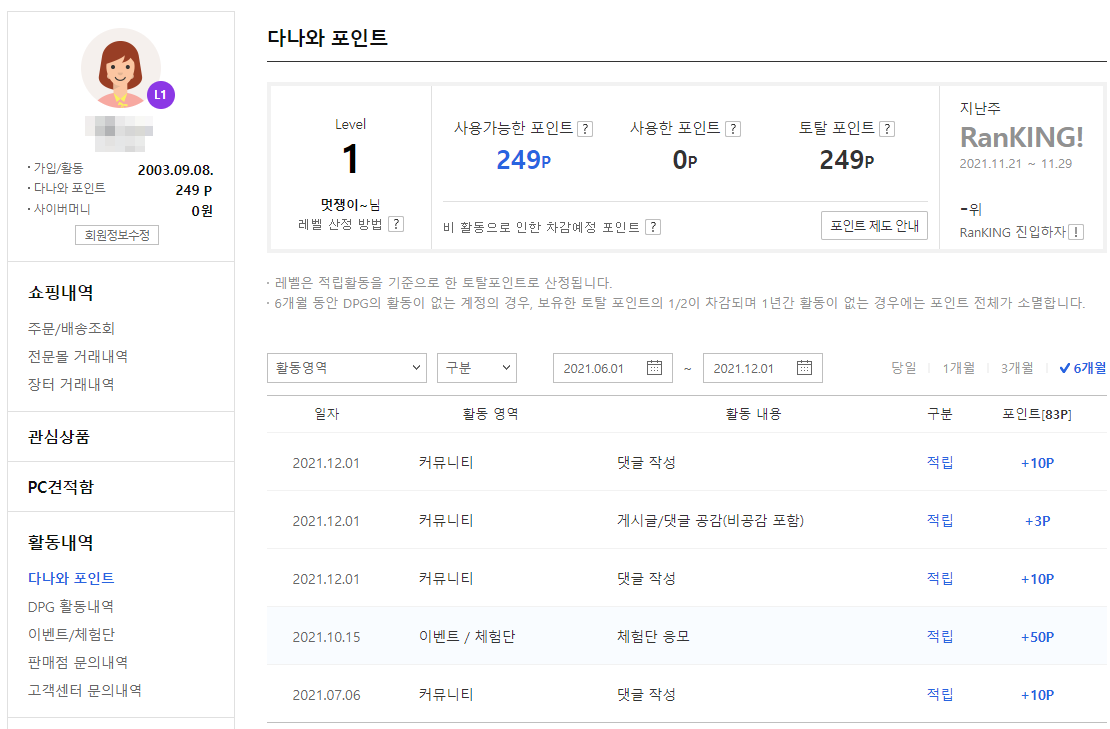Select the checked 6개월 period filter

[x=1082, y=368]
